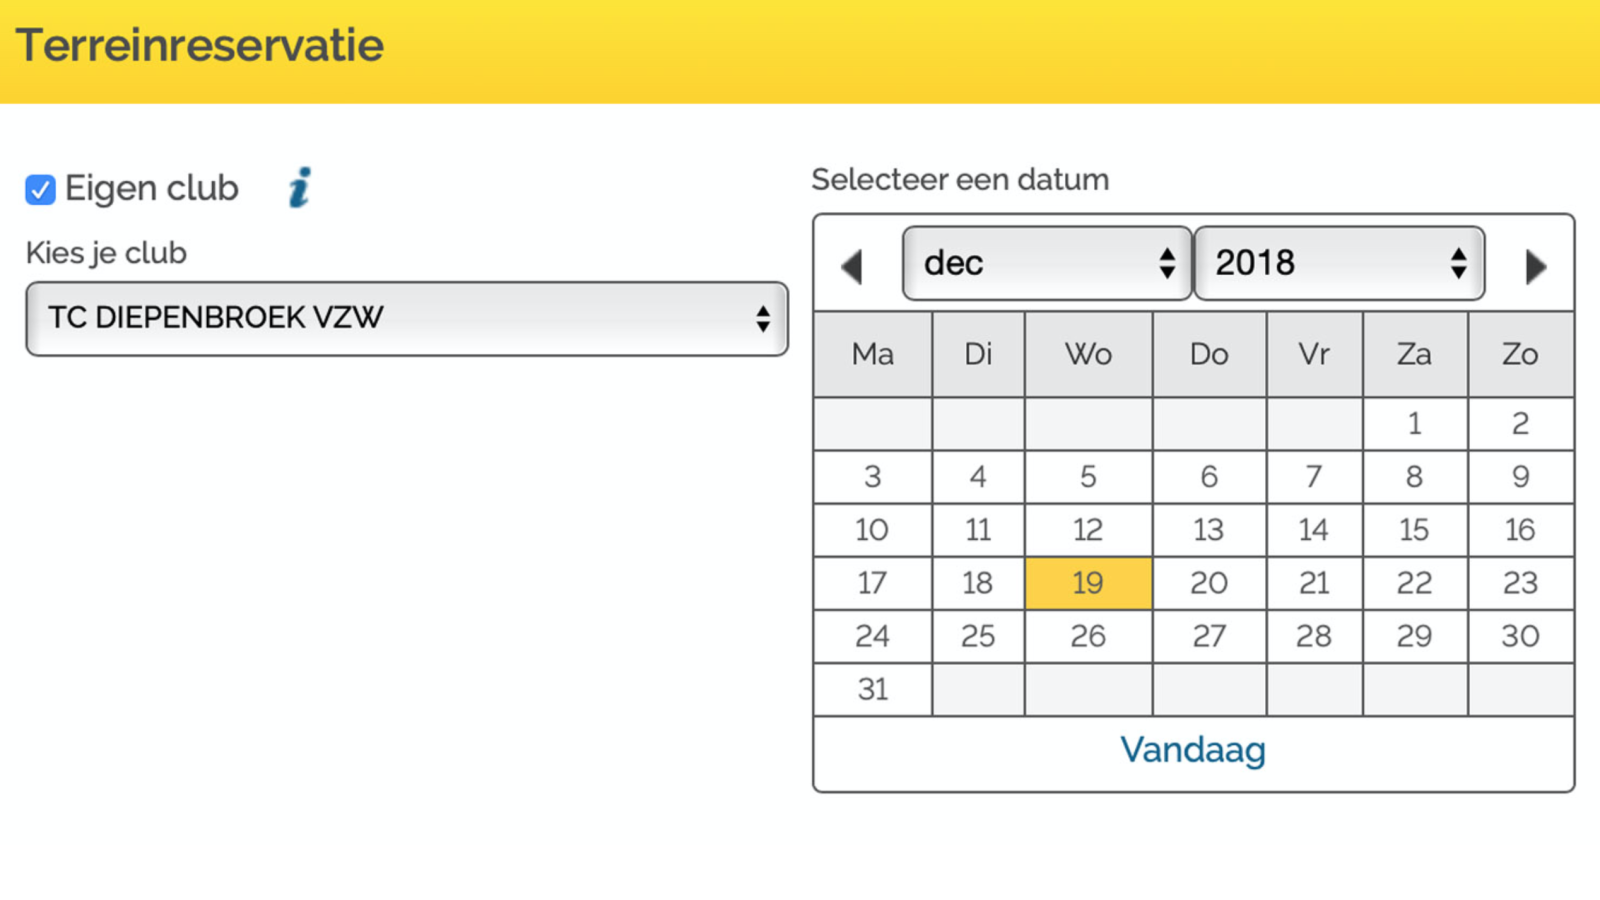Select date 12 on Wednesday
The height and width of the screenshot is (900, 1600).
point(1088,530)
